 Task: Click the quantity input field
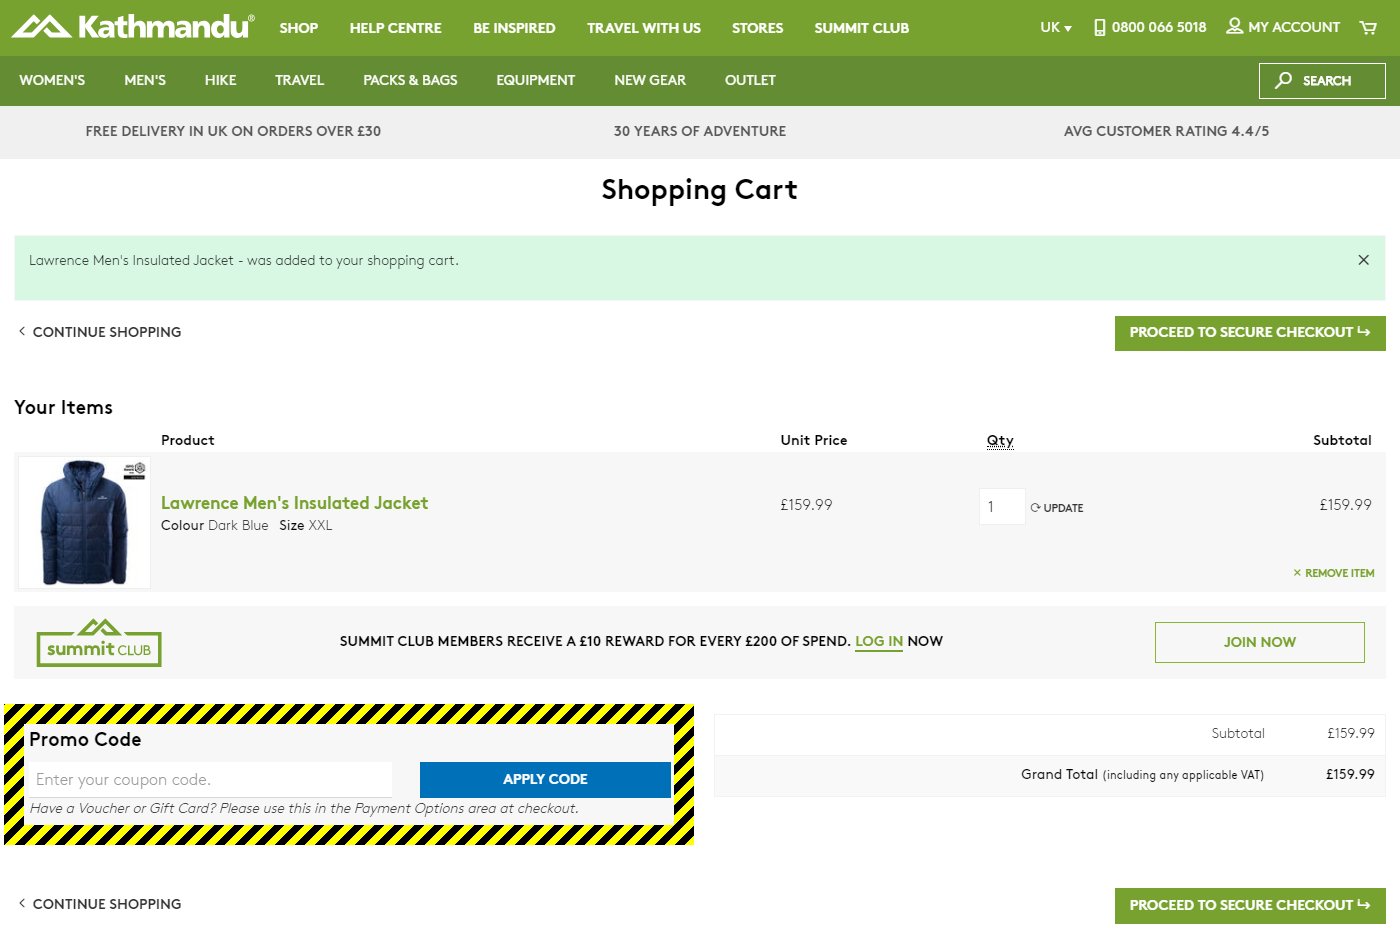(x=1002, y=507)
